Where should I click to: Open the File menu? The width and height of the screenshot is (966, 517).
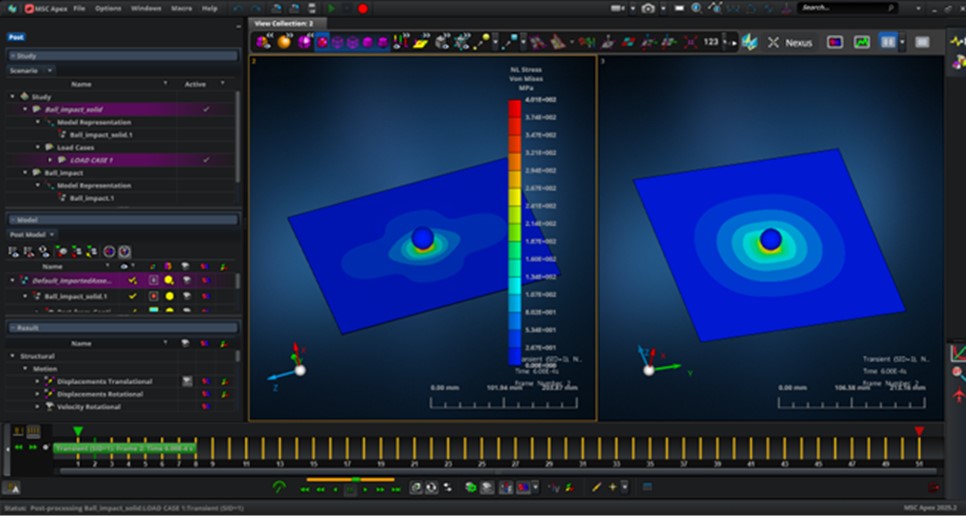(79, 8)
